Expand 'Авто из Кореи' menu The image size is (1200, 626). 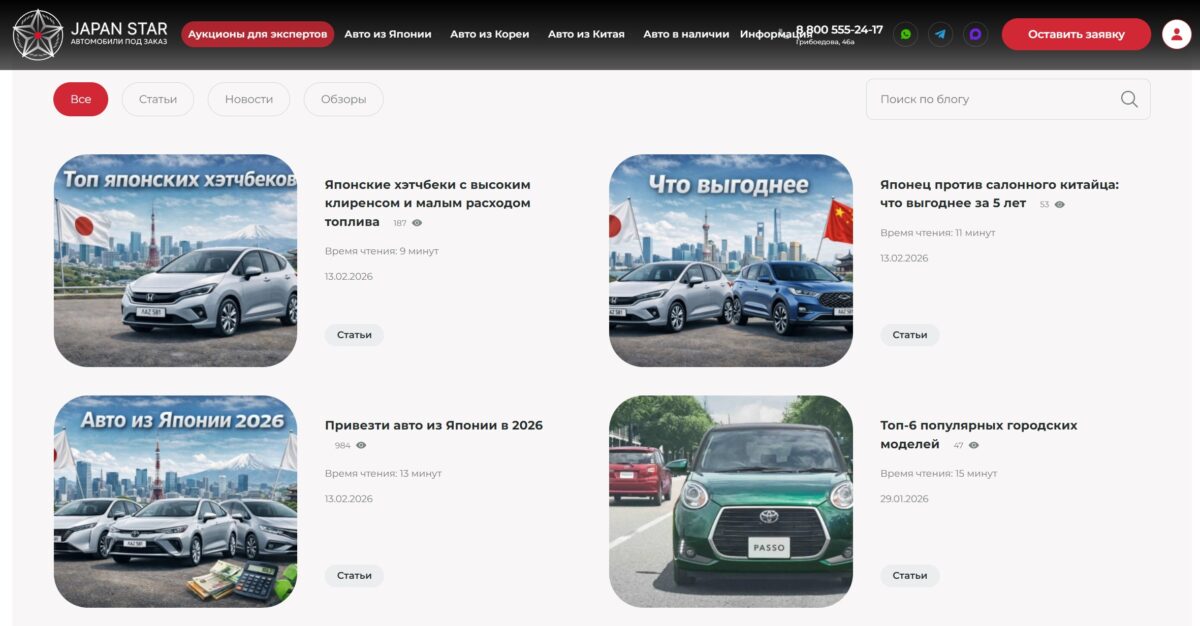coord(489,34)
